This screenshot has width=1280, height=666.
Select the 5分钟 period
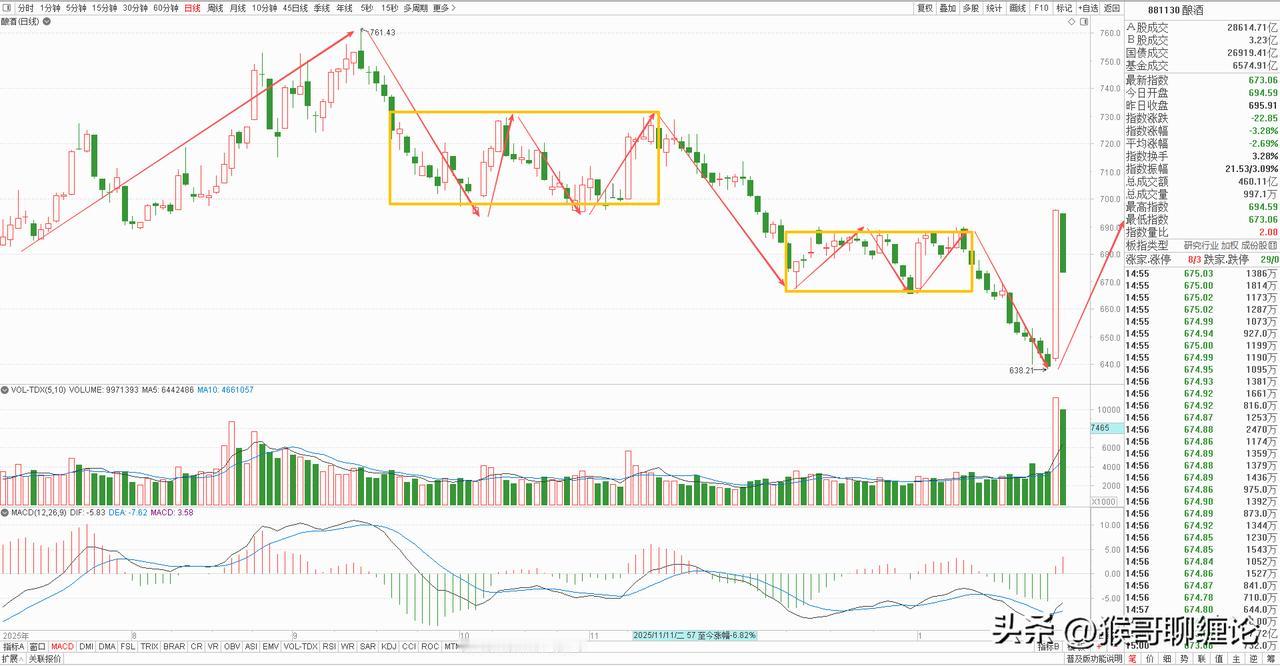click(76, 8)
